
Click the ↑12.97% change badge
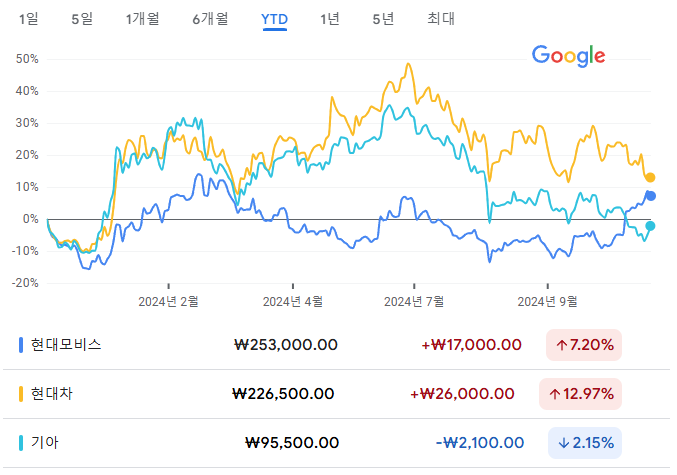point(580,394)
